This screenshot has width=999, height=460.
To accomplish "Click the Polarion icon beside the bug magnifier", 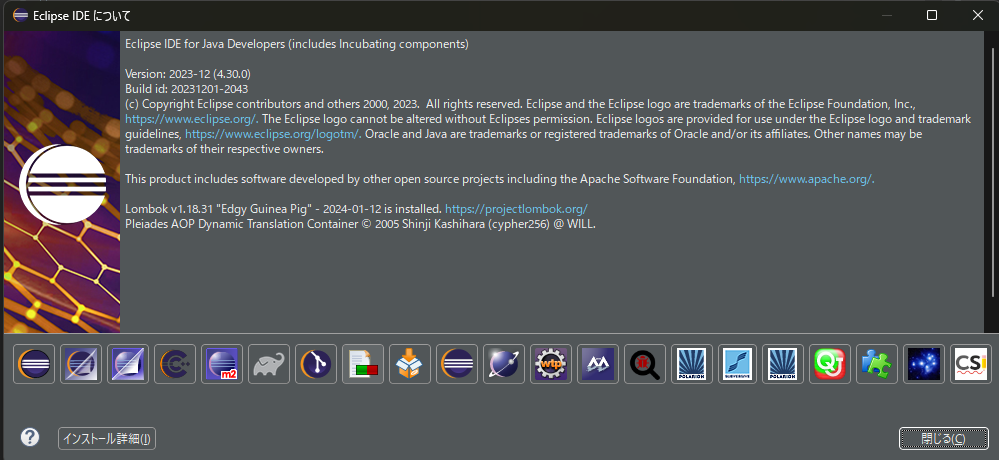I will (x=692, y=364).
